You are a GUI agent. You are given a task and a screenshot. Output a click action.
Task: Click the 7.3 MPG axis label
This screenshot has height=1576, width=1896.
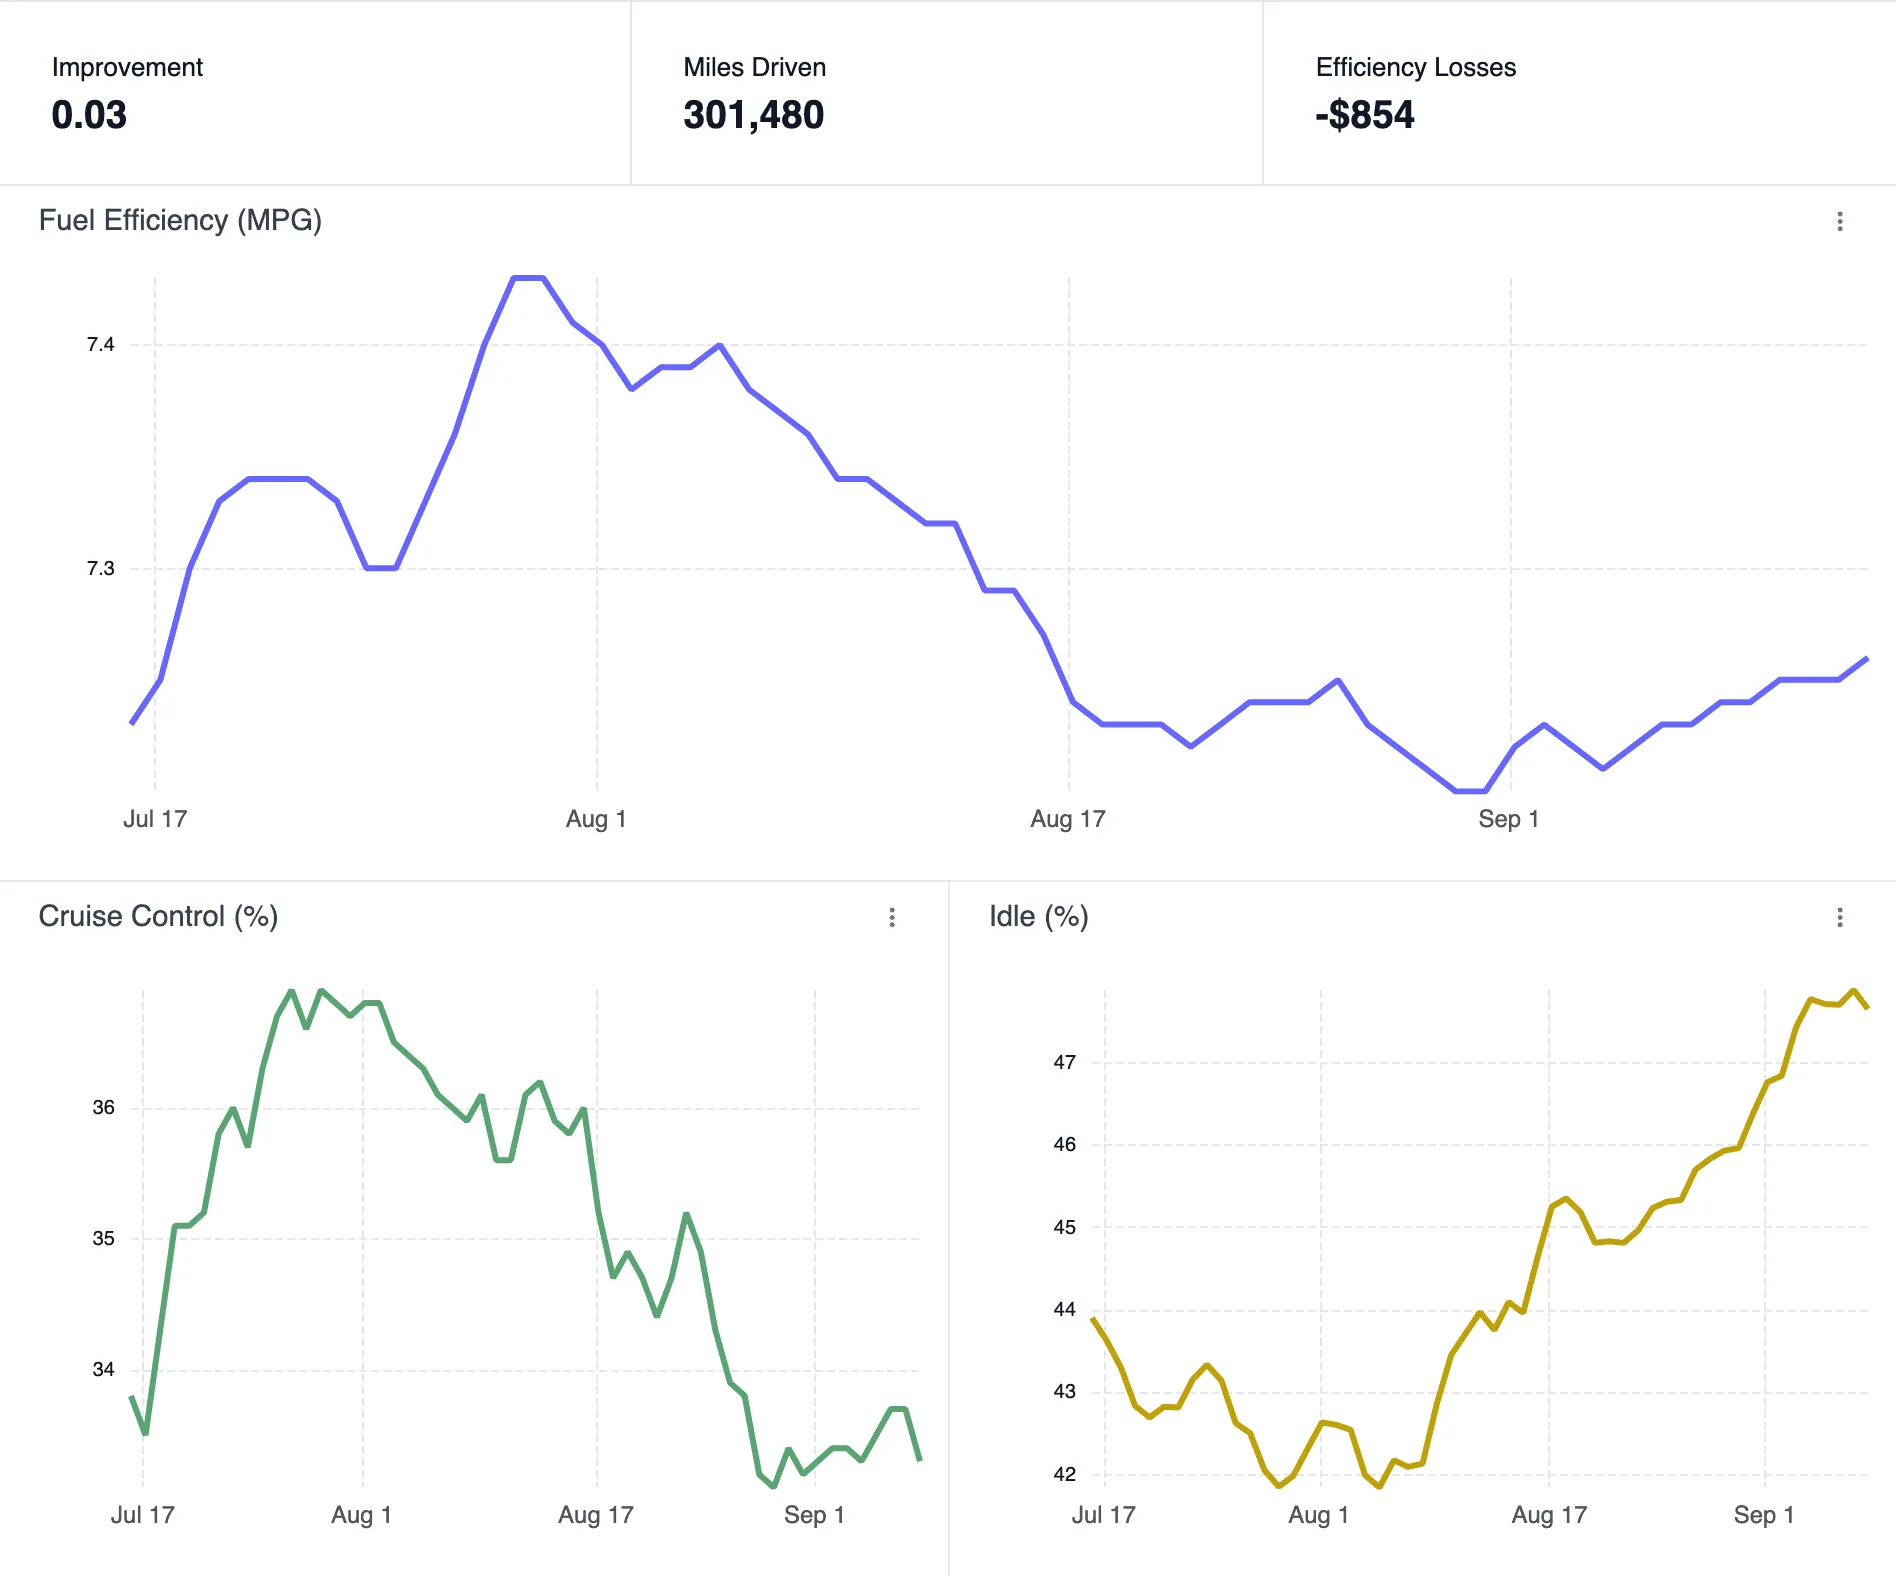click(100, 569)
